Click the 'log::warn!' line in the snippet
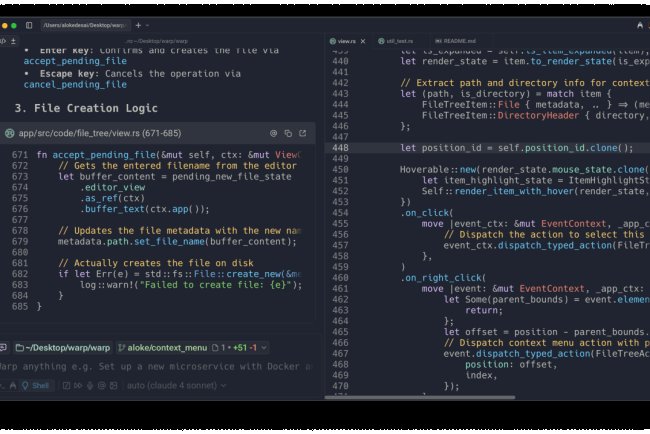 tap(191, 285)
